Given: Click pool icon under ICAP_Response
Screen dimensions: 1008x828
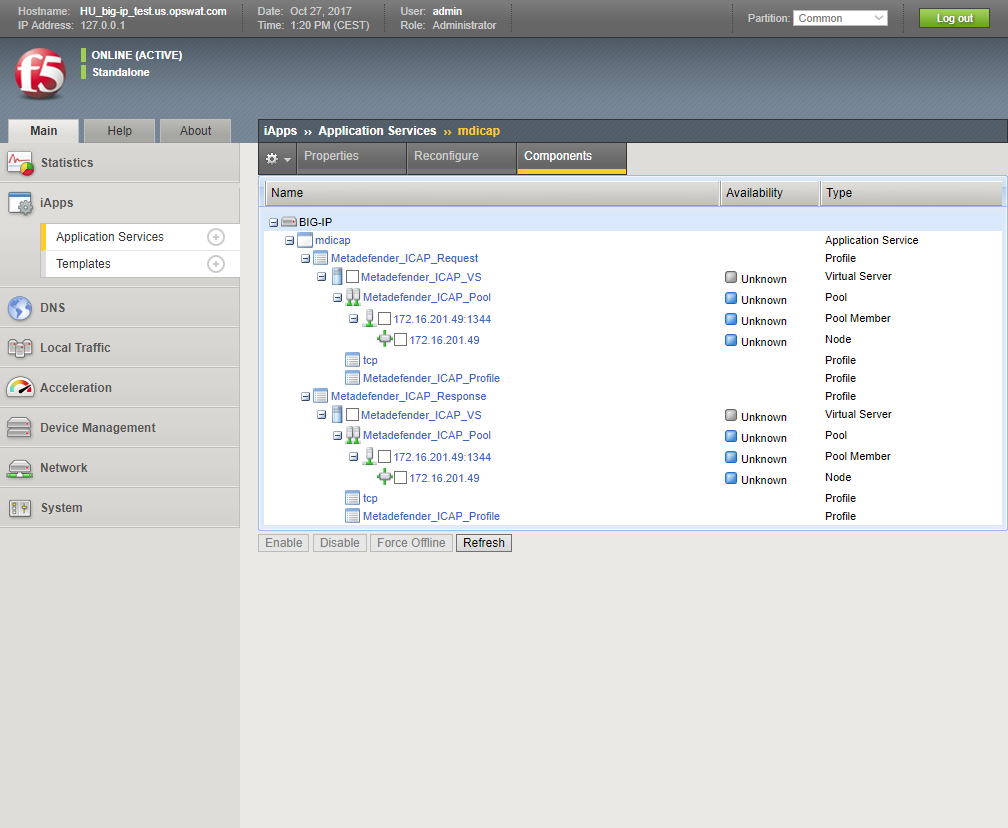Looking at the screenshot, I should (353, 435).
